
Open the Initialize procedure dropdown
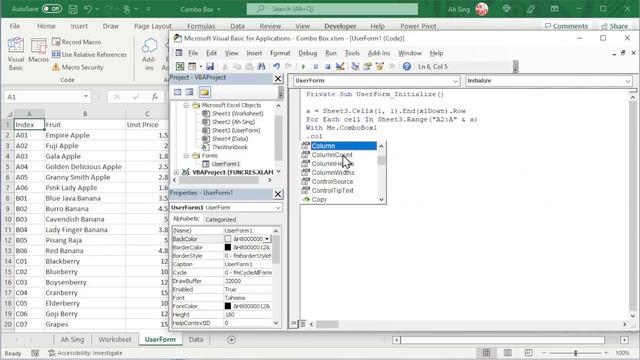(x=627, y=81)
